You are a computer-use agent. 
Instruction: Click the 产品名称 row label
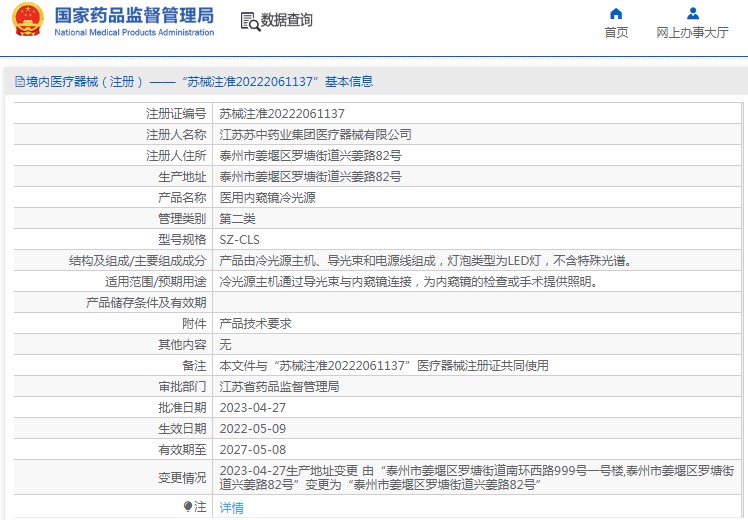(182, 198)
